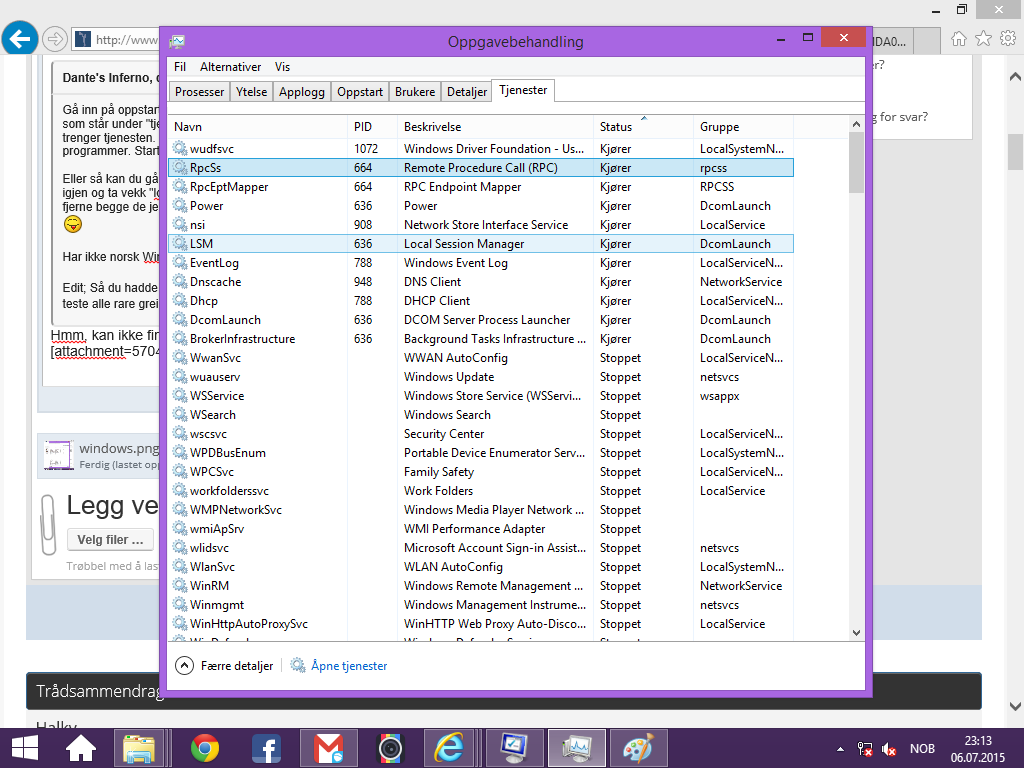Show hidden tray icons arrow

tap(840, 749)
